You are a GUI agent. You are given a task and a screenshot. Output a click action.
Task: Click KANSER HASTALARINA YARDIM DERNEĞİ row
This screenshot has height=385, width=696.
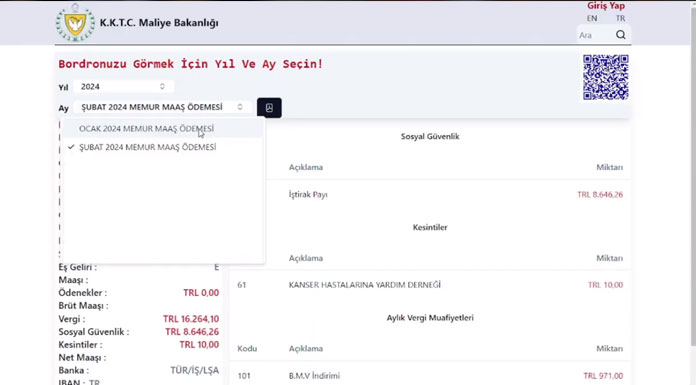(430, 285)
